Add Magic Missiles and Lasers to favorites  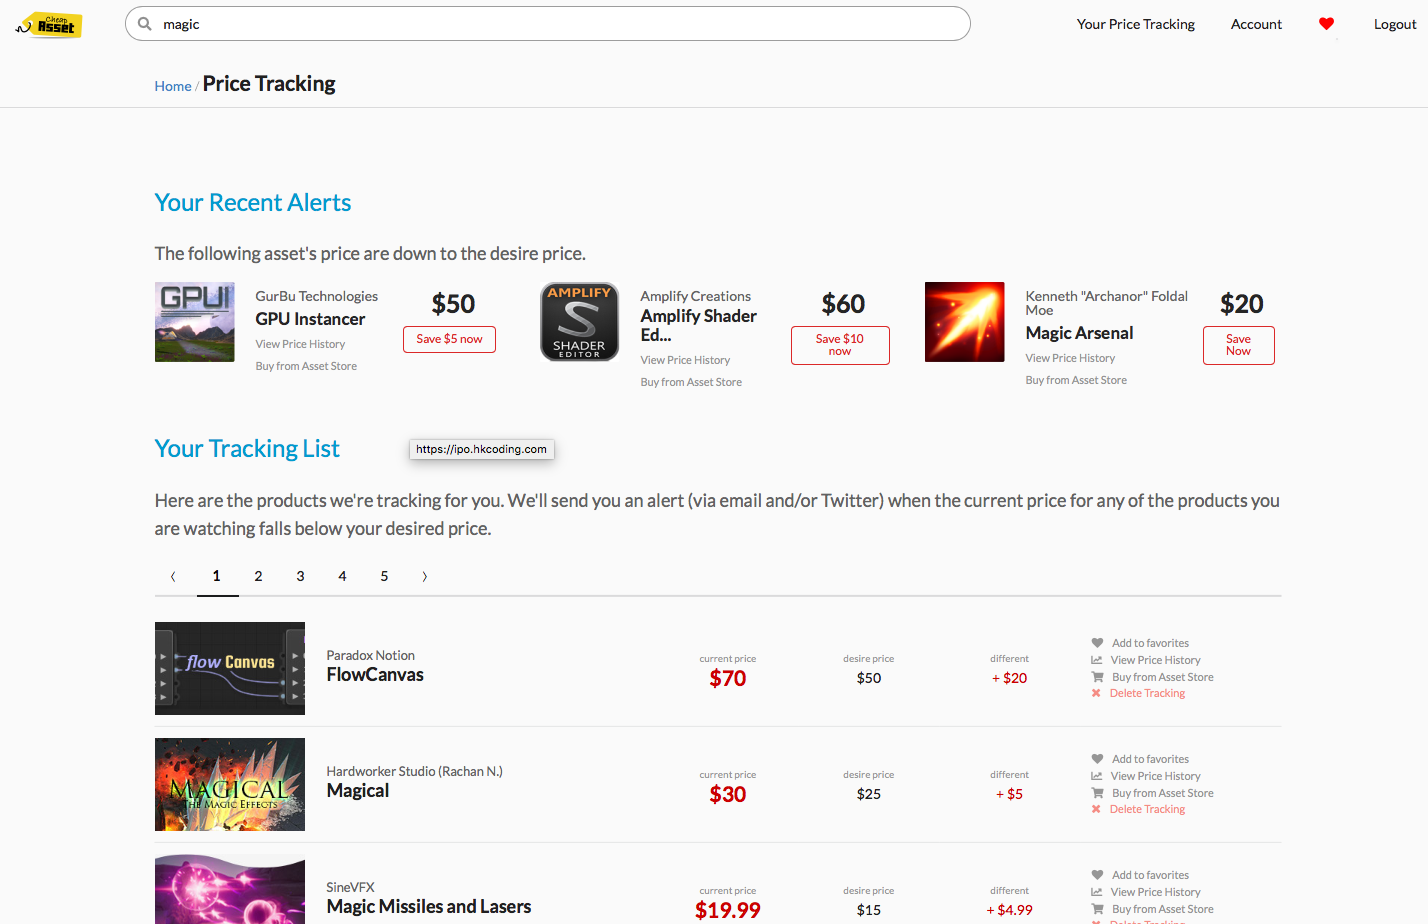click(x=1150, y=875)
